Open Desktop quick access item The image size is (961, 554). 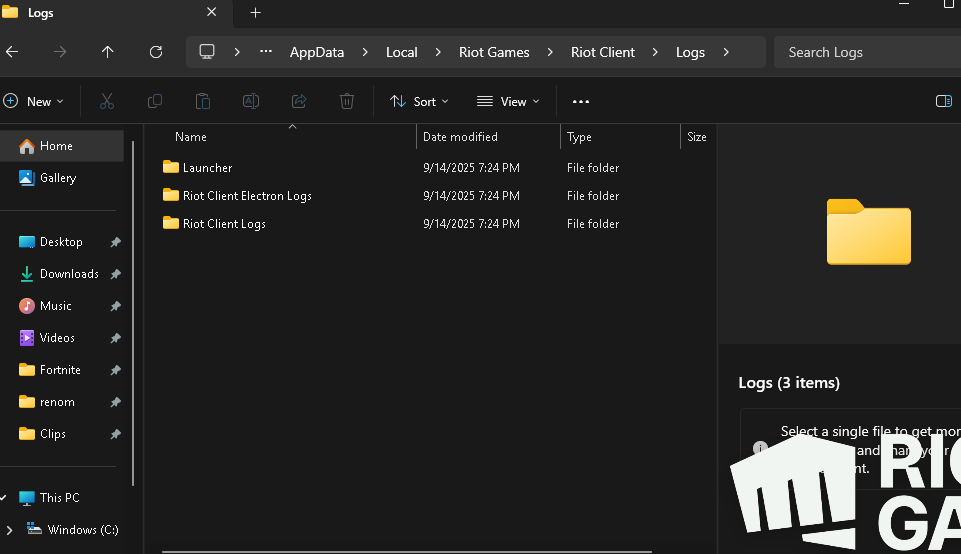(62, 242)
